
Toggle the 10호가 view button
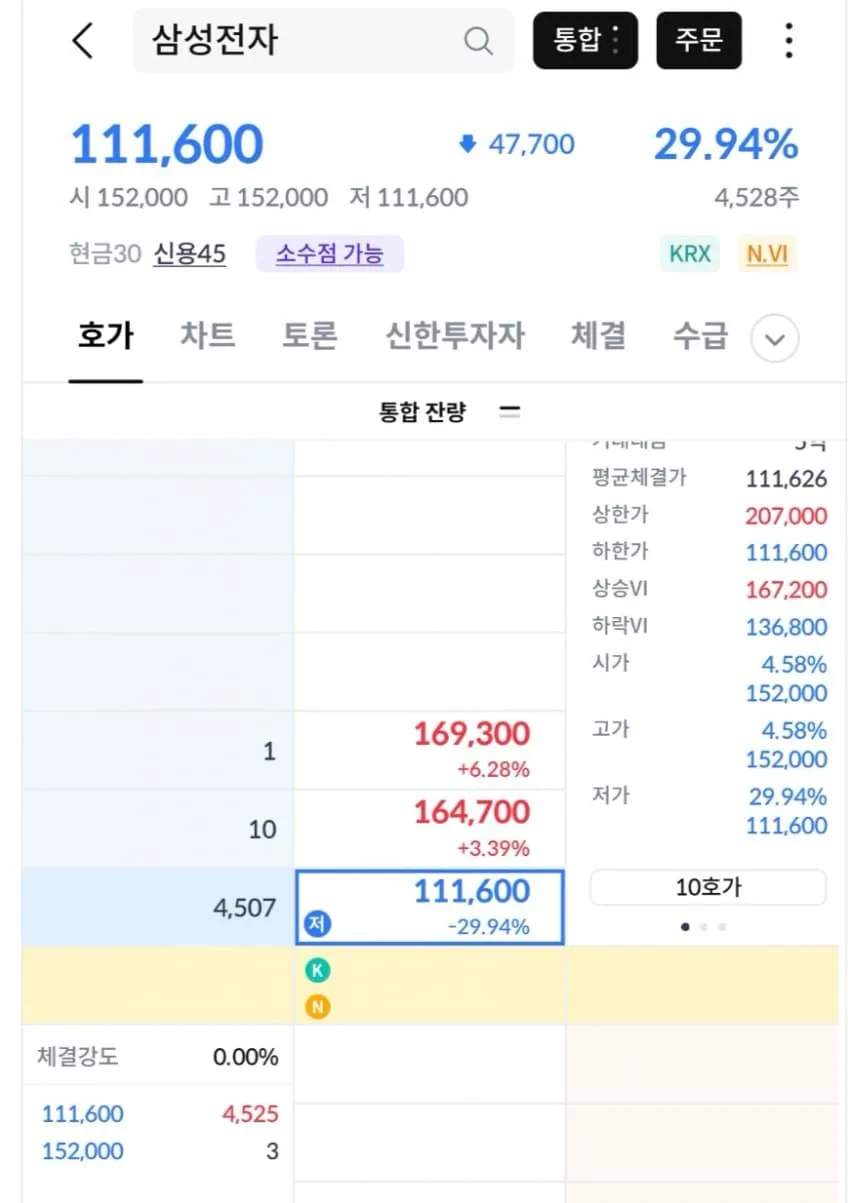708,887
